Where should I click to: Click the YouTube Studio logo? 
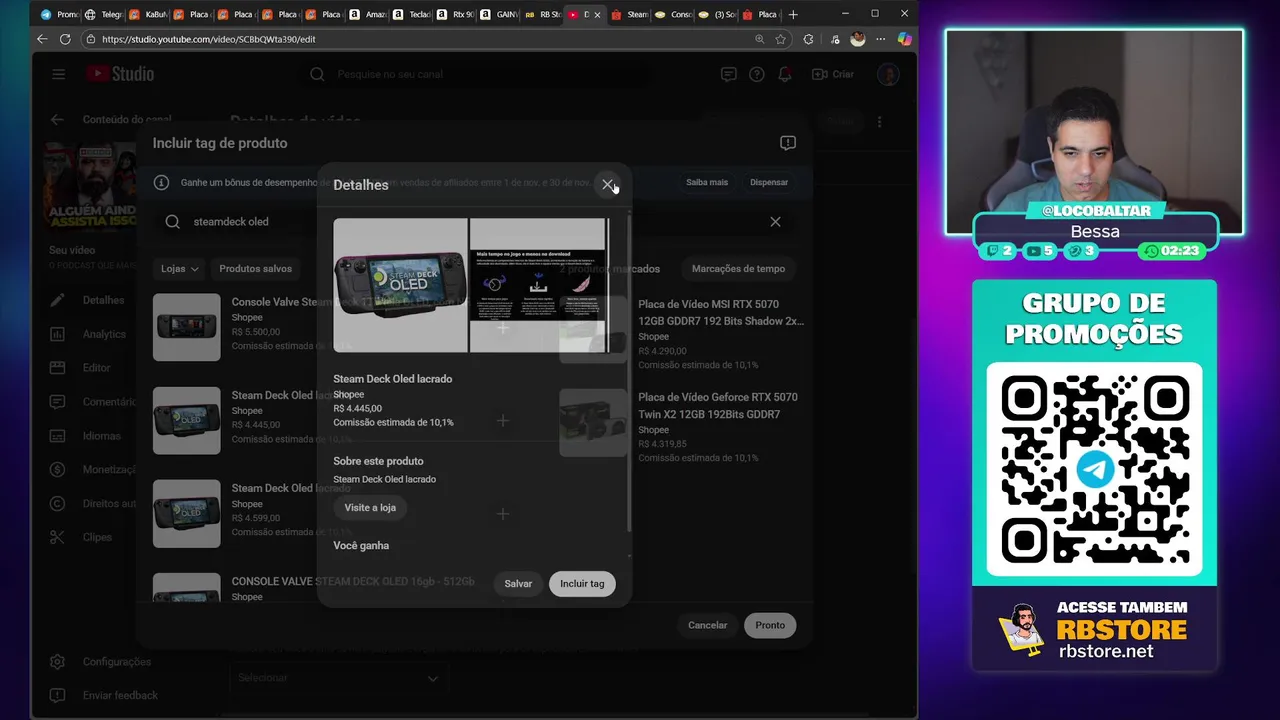[120, 74]
